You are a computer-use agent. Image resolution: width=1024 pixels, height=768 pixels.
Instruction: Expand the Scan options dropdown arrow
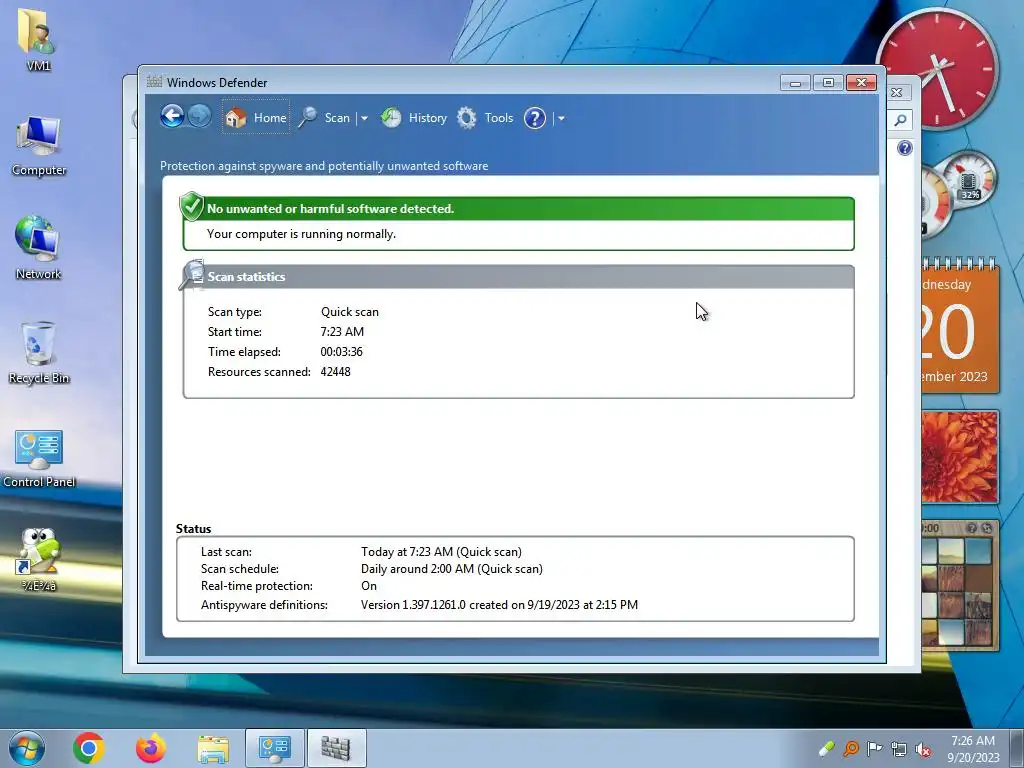364,118
